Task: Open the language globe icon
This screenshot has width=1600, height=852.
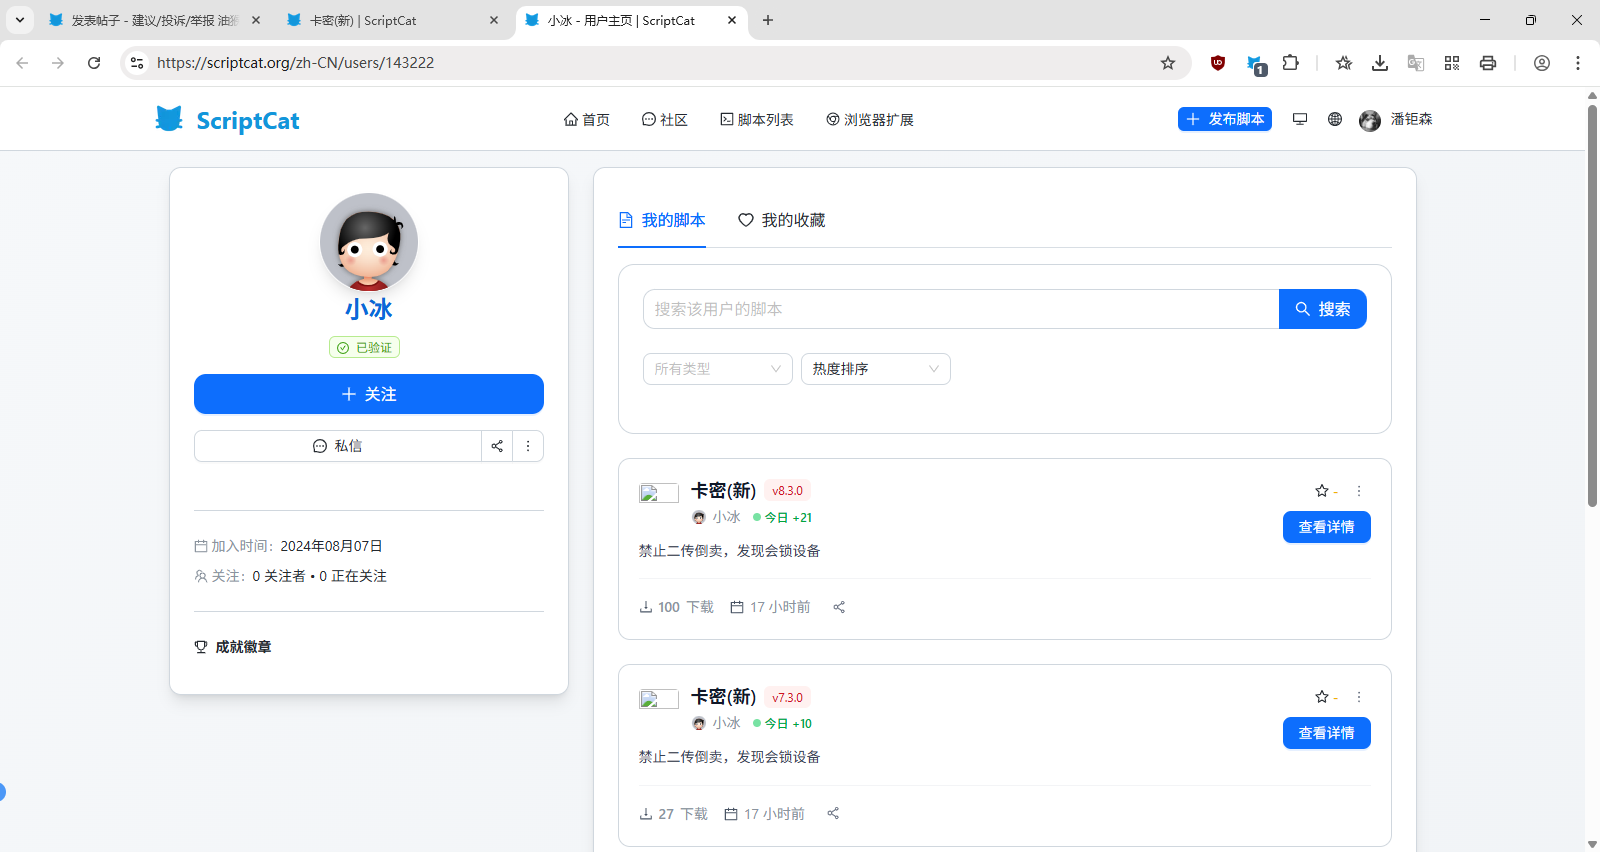Action: 1335,119
